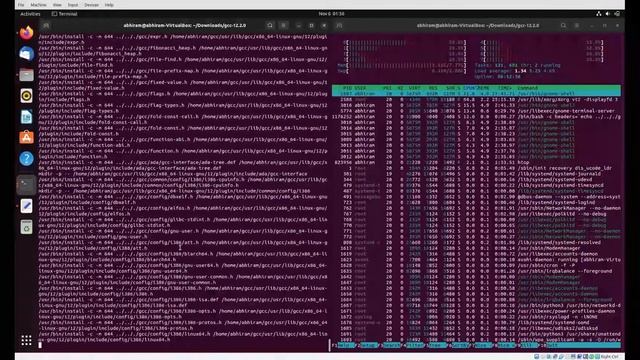
Task: Click new tab icon in left terminal
Action: tap(46, 25)
